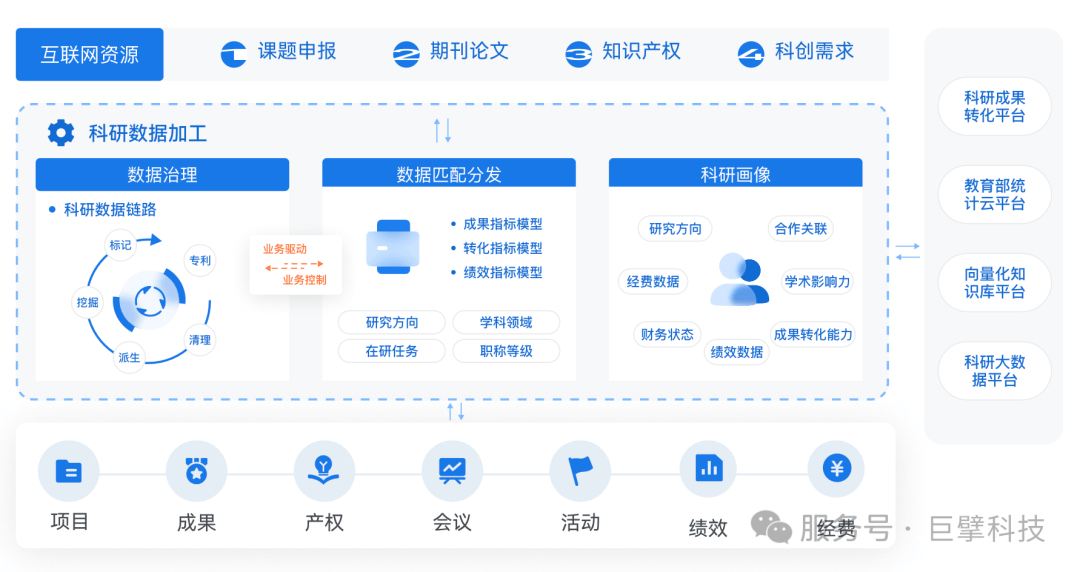Select the 课题申报 number one icon

(233, 54)
